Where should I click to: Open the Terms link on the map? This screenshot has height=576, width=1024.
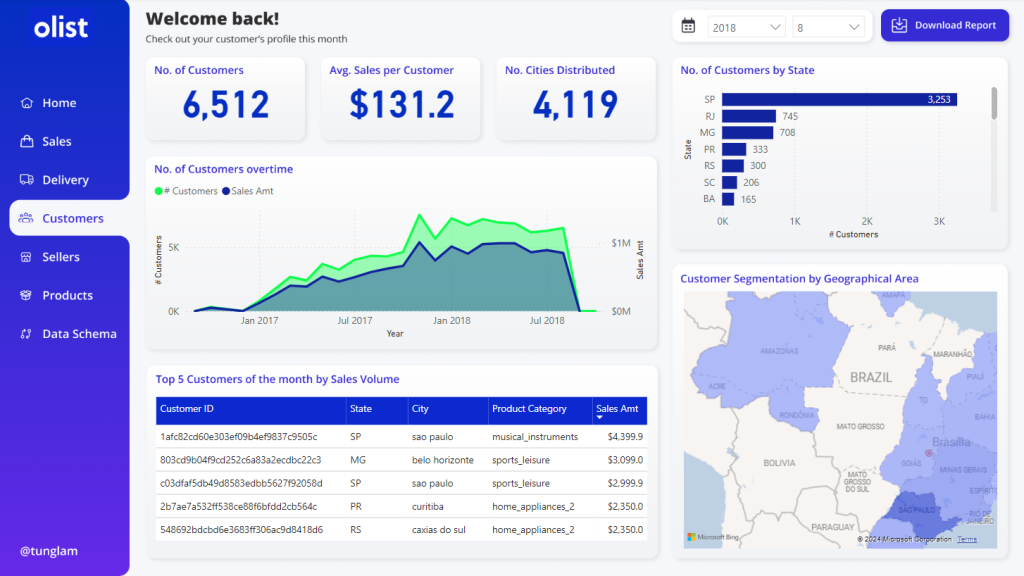[x=967, y=539]
